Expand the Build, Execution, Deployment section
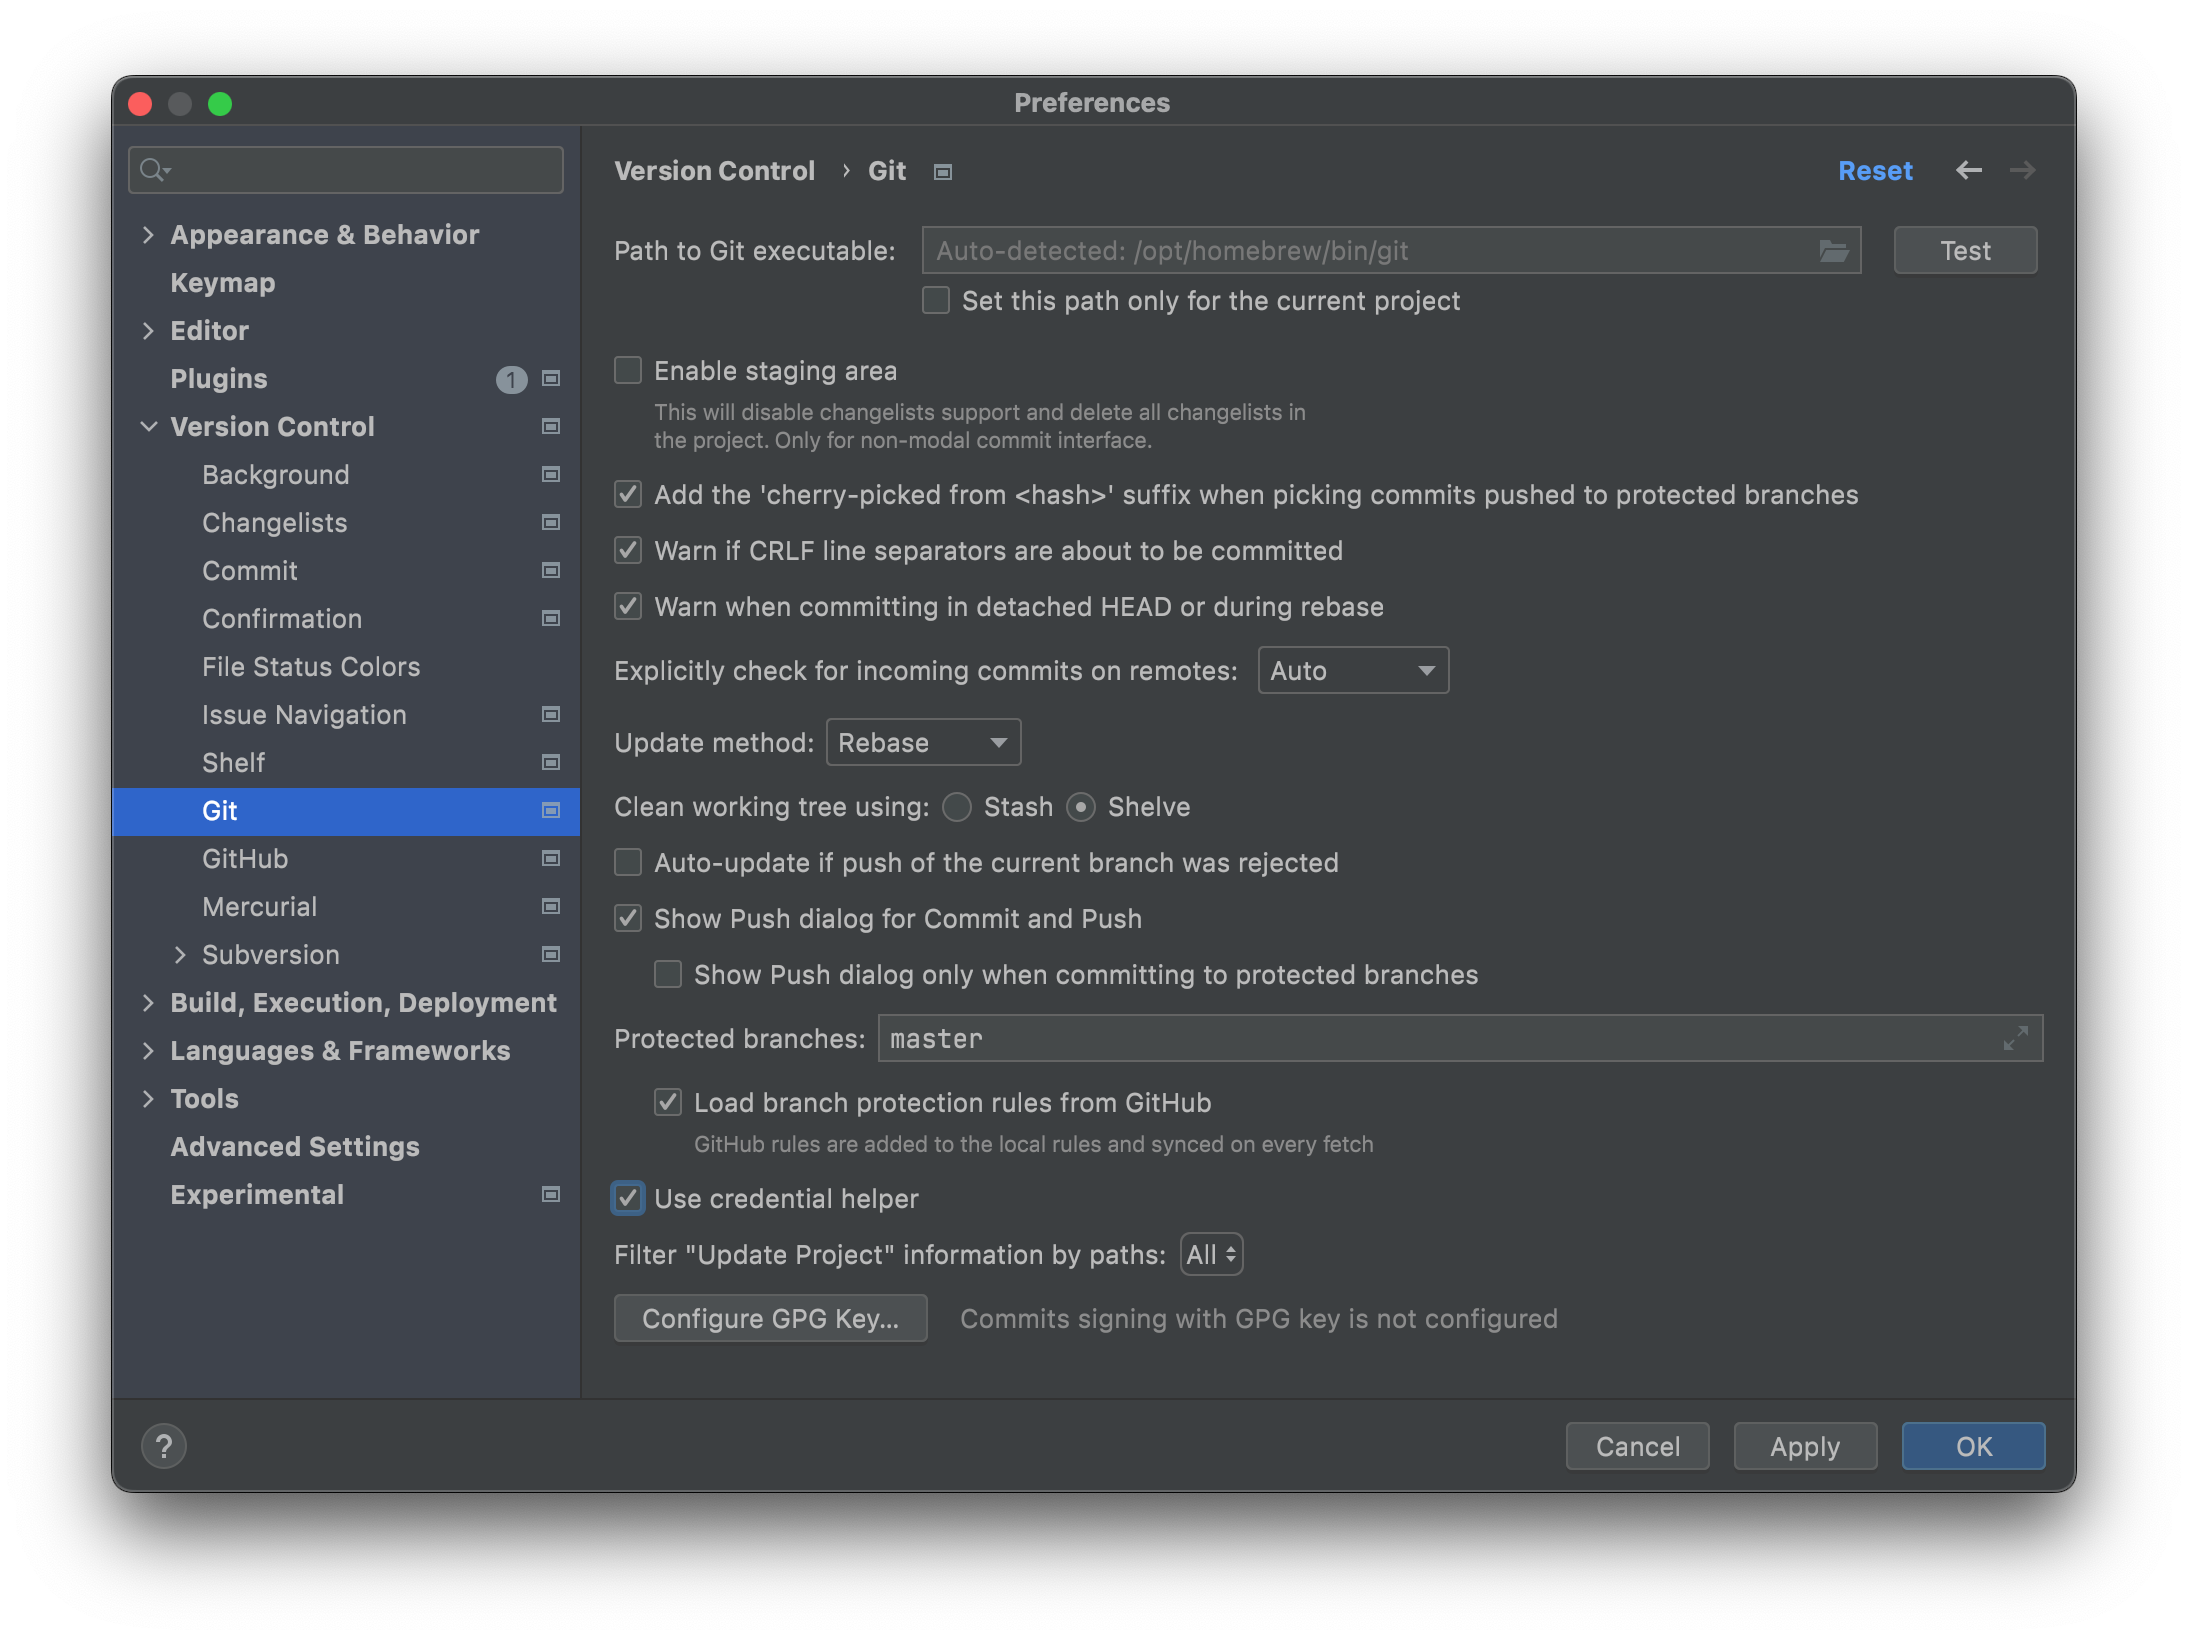This screenshot has height=1640, width=2188. [x=148, y=1002]
